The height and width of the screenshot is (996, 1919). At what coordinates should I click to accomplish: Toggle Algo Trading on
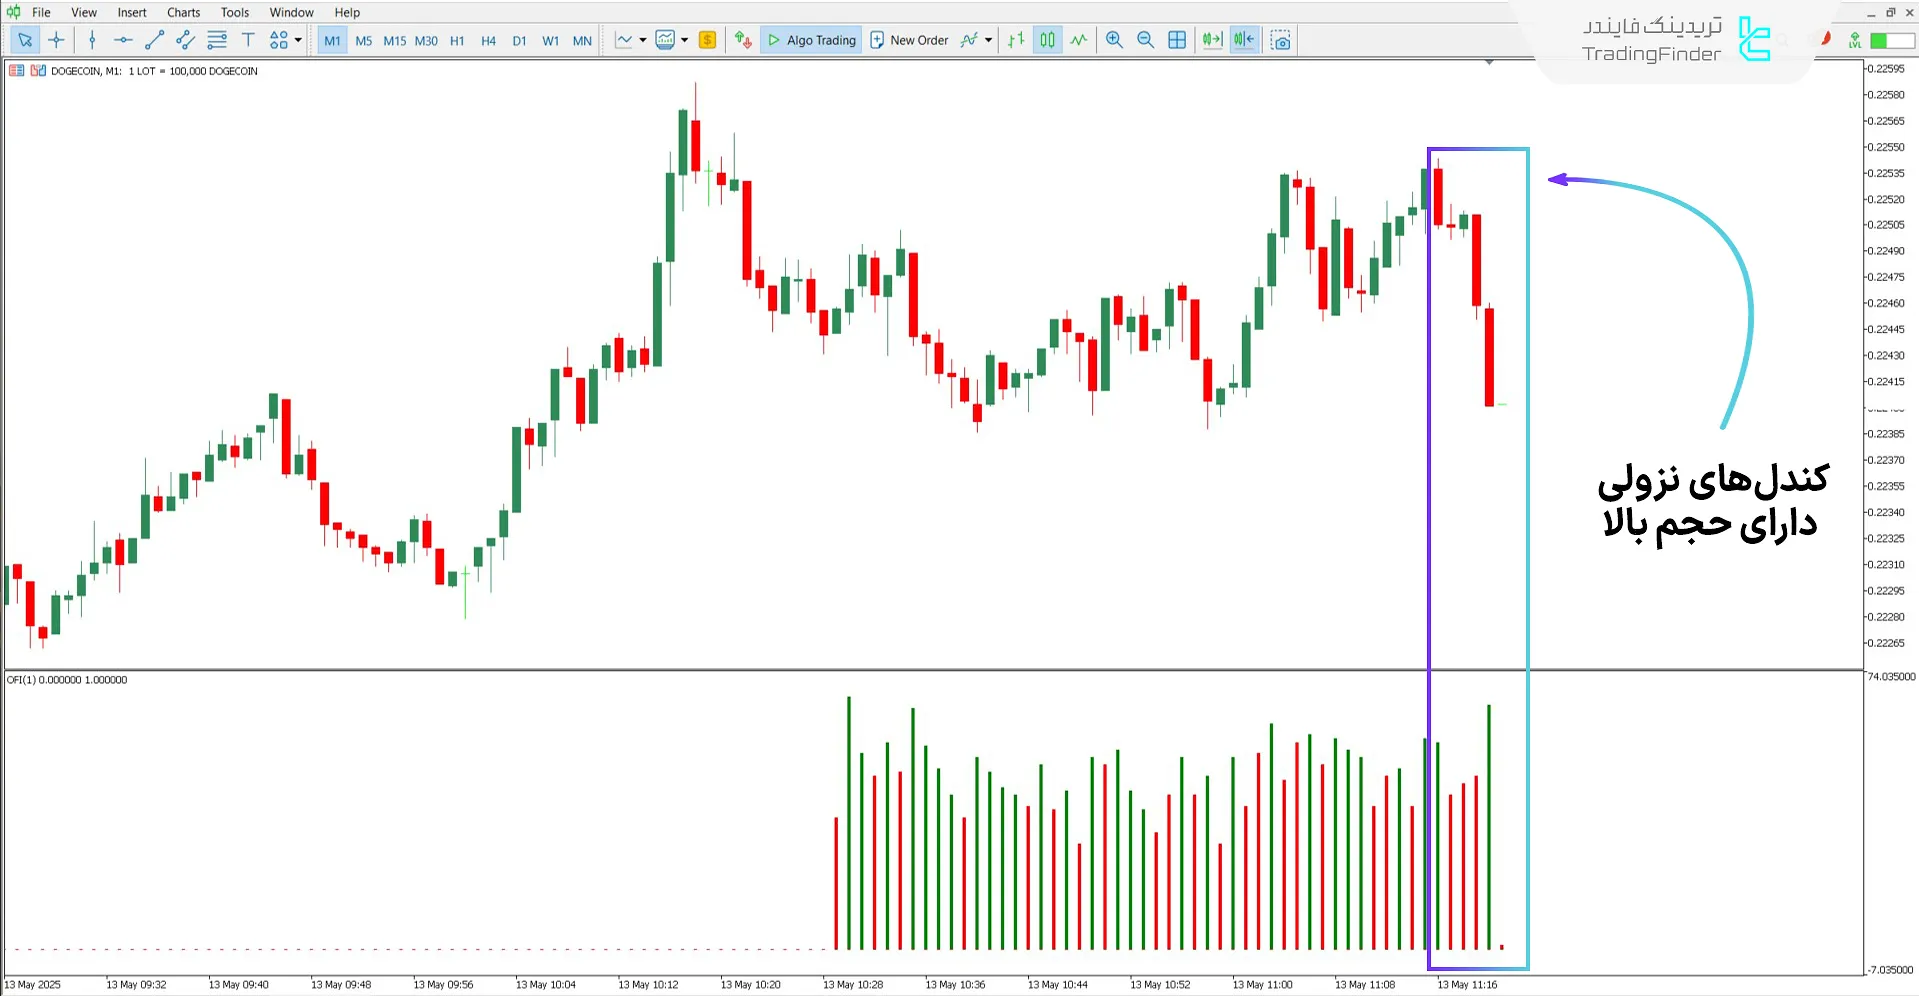click(x=810, y=40)
